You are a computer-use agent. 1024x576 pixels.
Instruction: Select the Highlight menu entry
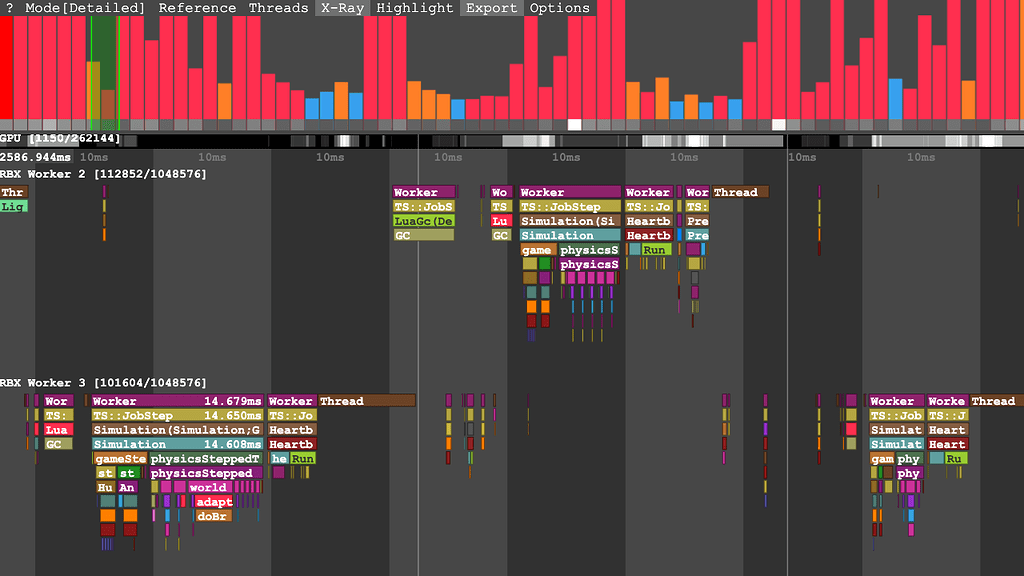click(414, 8)
